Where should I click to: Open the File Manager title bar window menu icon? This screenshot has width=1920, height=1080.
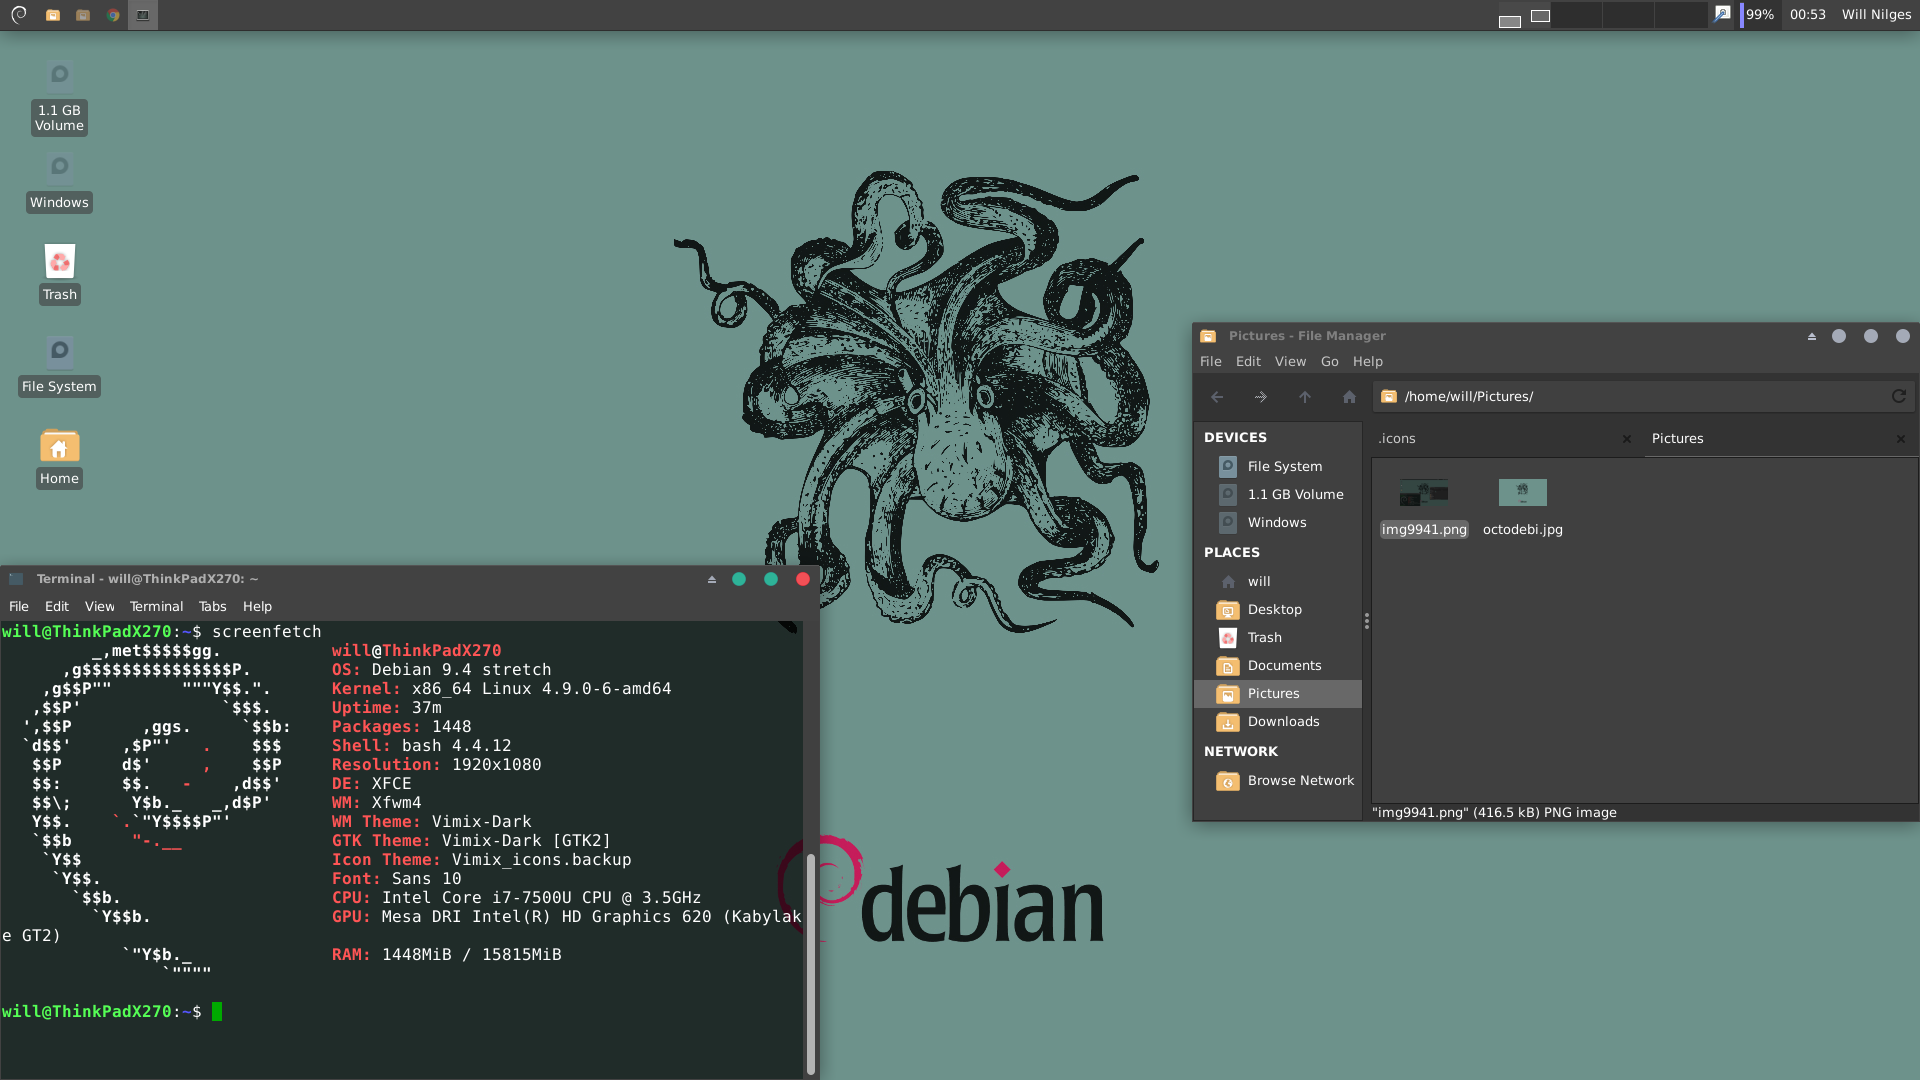point(1208,337)
